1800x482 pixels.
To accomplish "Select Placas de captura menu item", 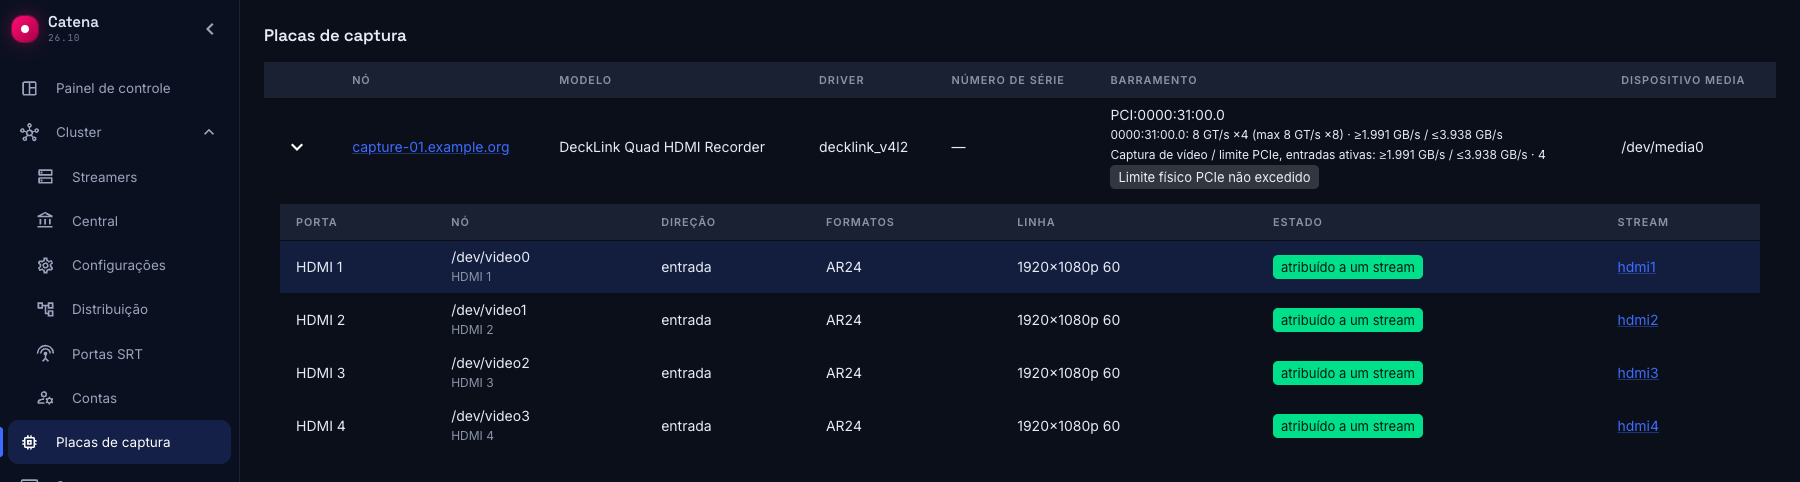I will tap(120, 442).
